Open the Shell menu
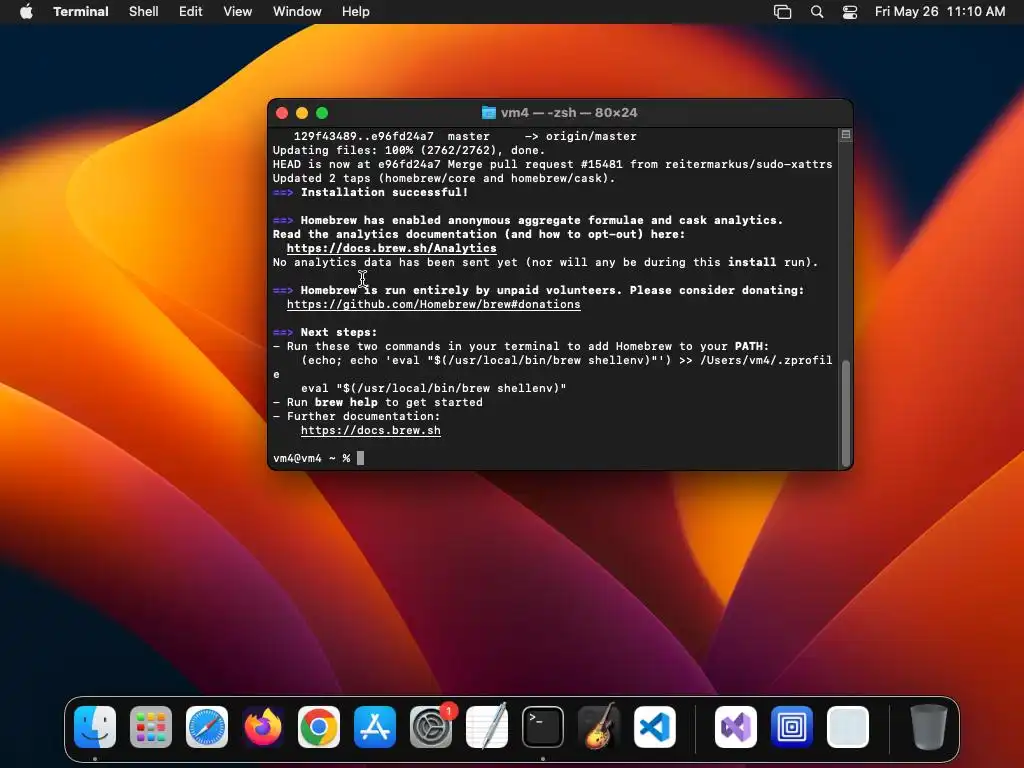Image resolution: width=1024 pixels, height=768 pixels. click(x=143, y=11)
